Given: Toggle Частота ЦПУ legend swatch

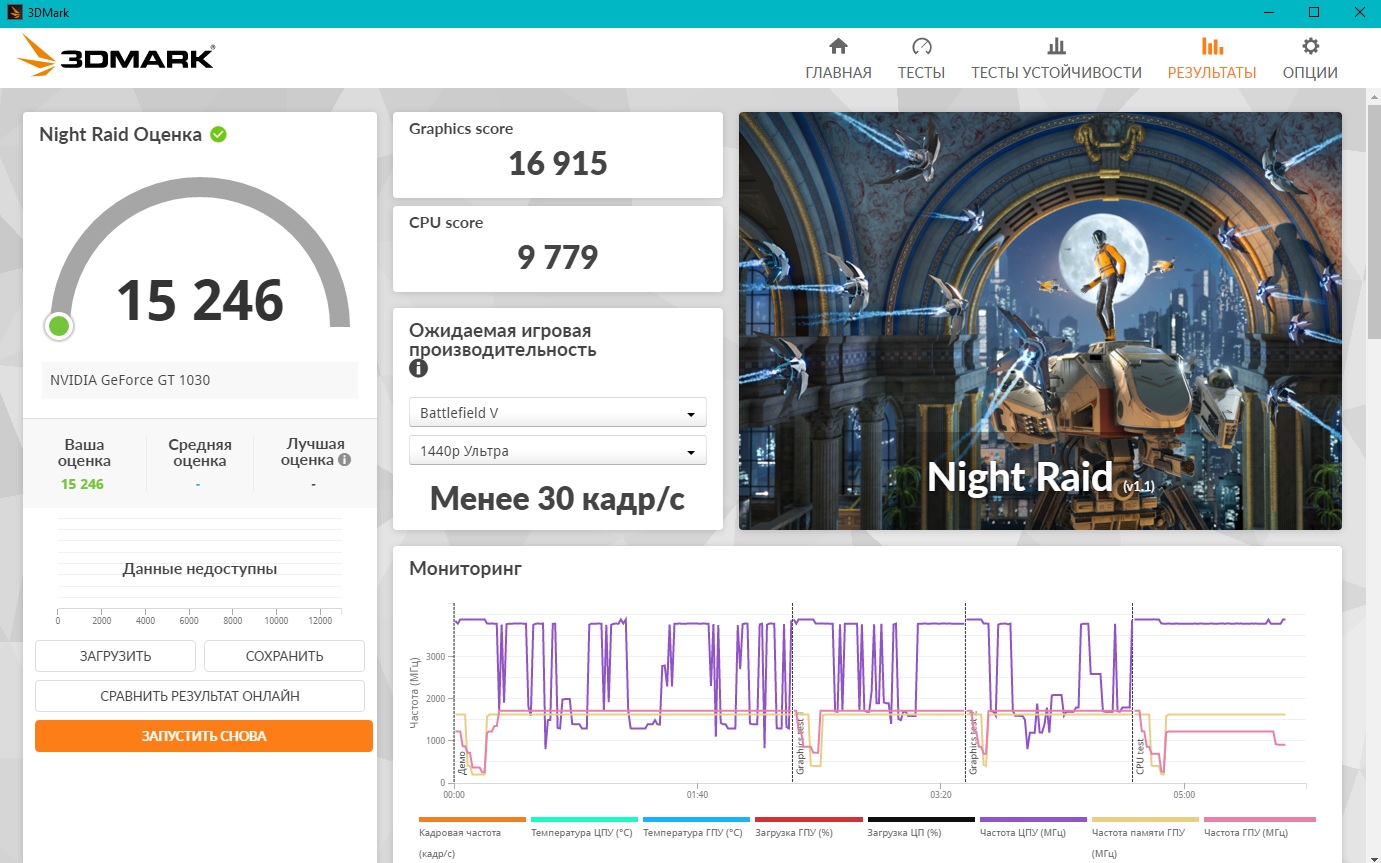Looking at the screenshot, I should click(x=1033, y=819).
